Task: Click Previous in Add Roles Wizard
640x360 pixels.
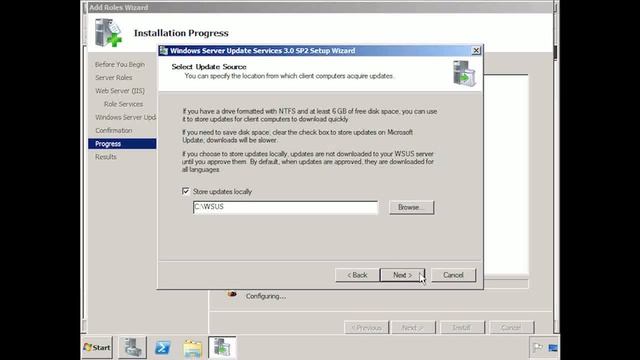Action: (x=367, y=328)
